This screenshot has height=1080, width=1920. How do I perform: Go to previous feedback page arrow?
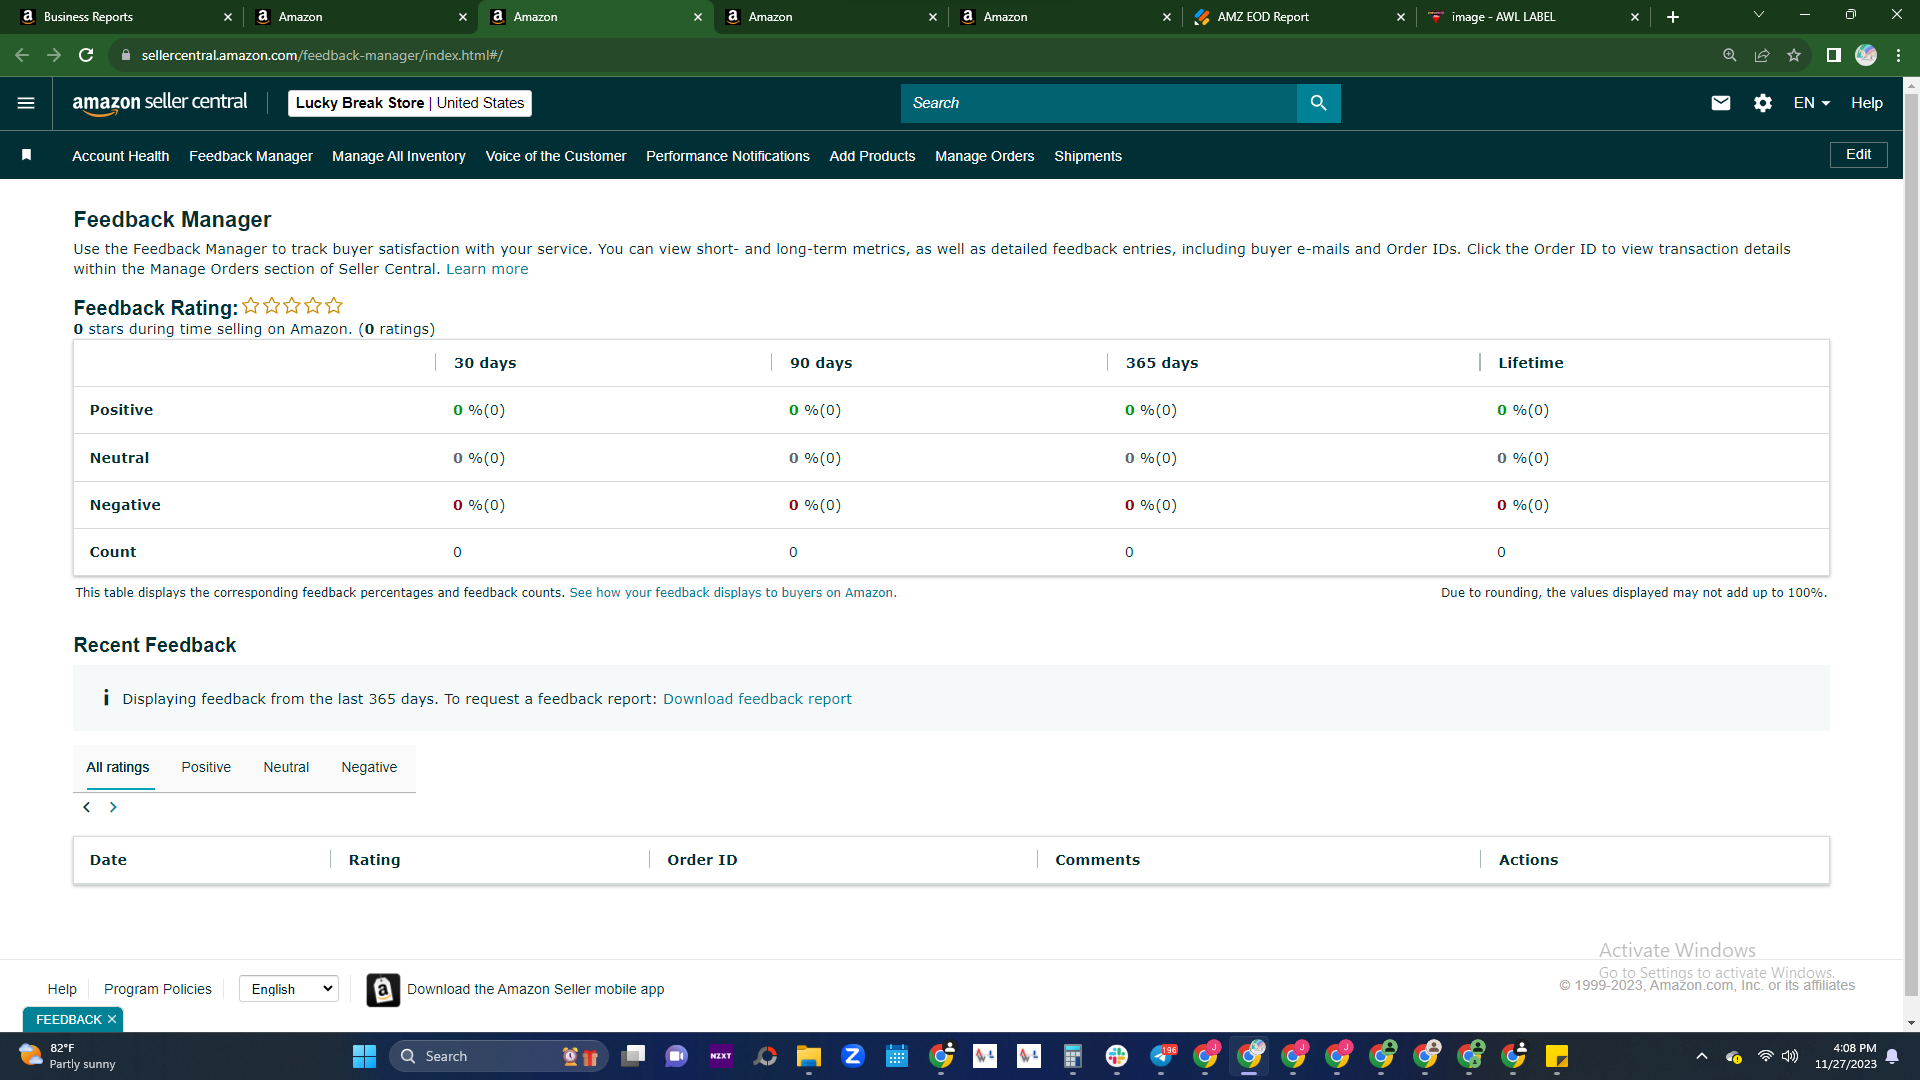87,807
